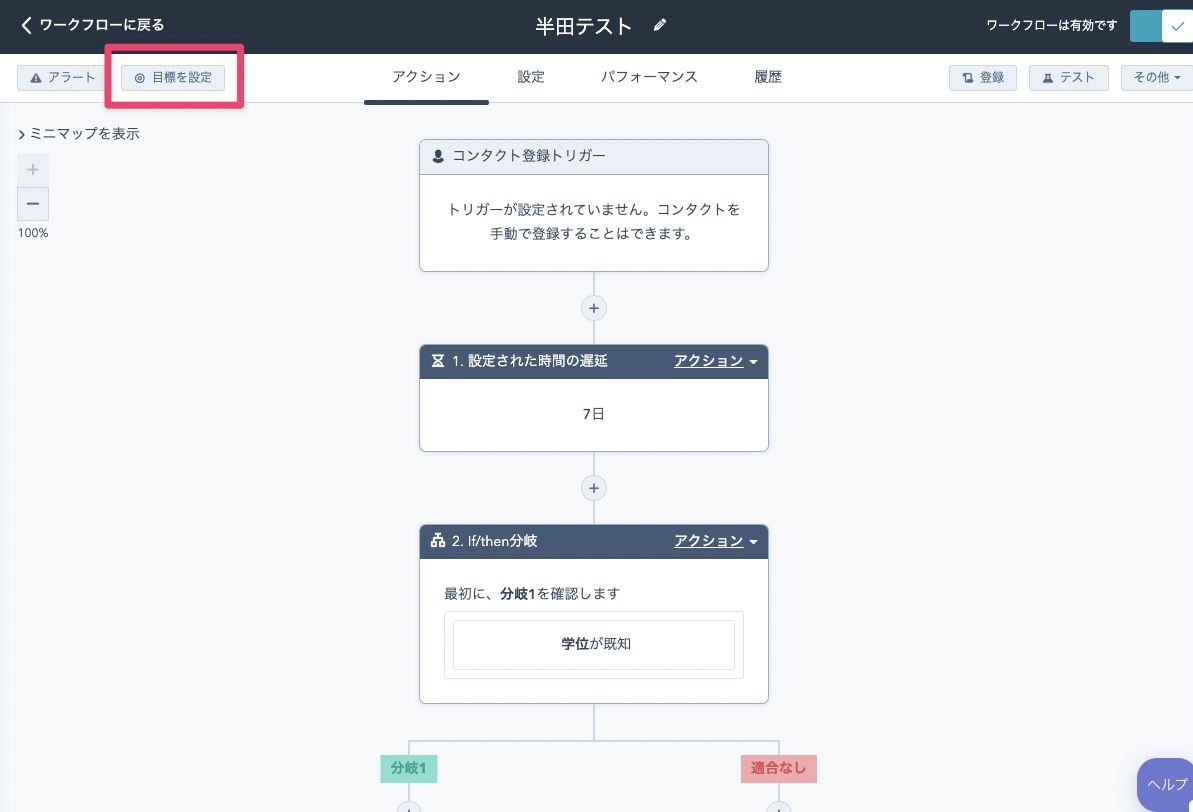Select the 学位が既知 branch condition box
The width and height of the screenshot is (1193, 812).
594,644
